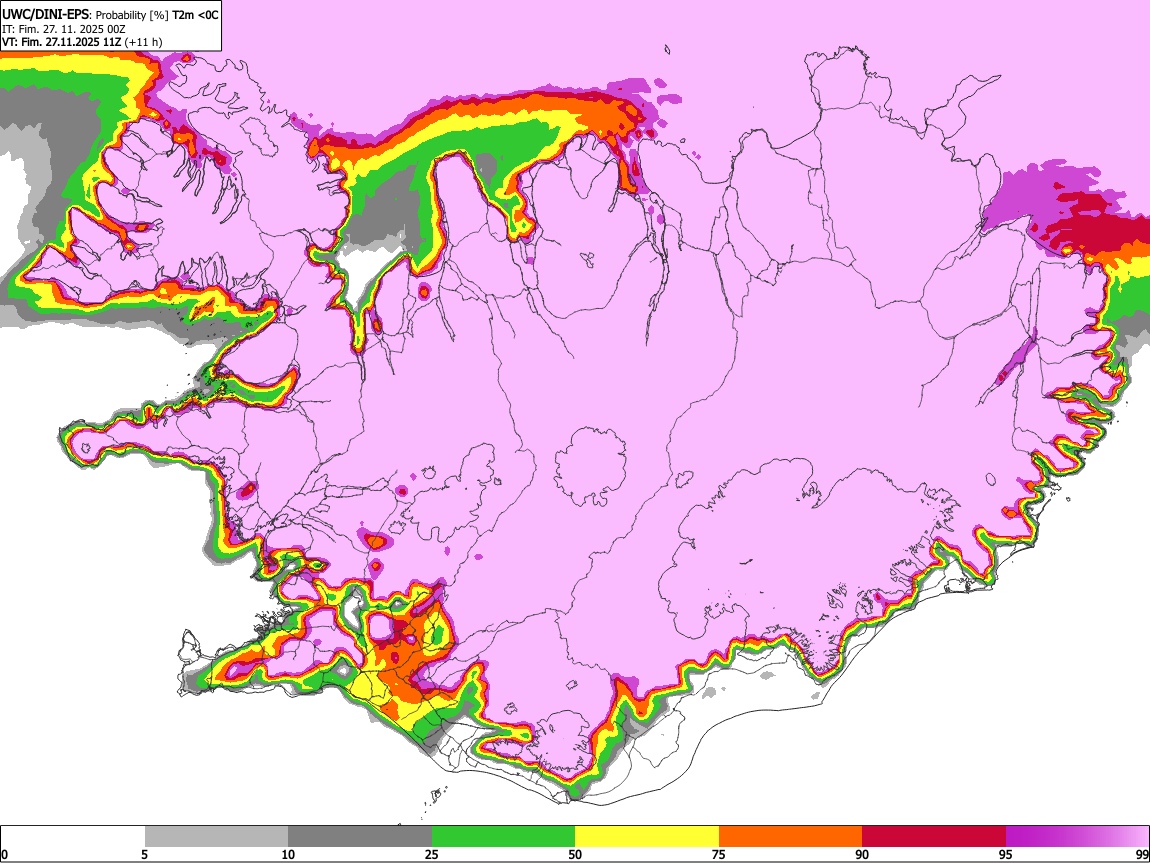Viewport: 1150px width, 863px height.
Task: Click the white 0–5 legend segment
Action: point(73,837)
